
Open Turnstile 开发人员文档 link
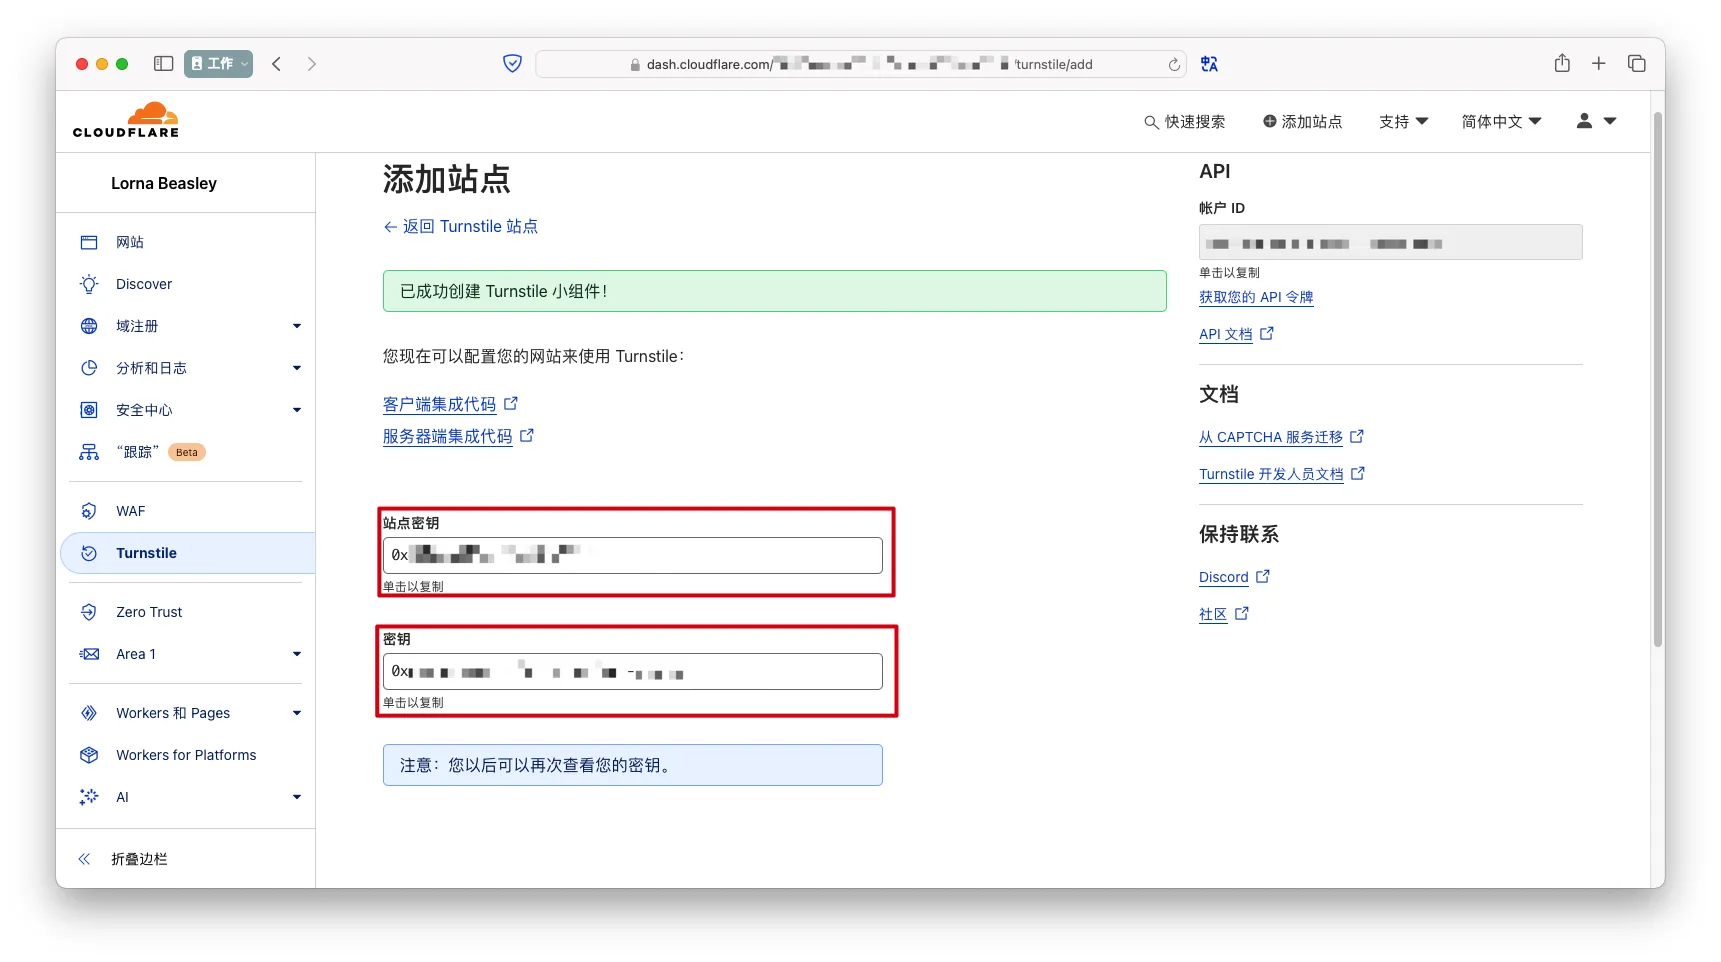[x=1282, y=474]
